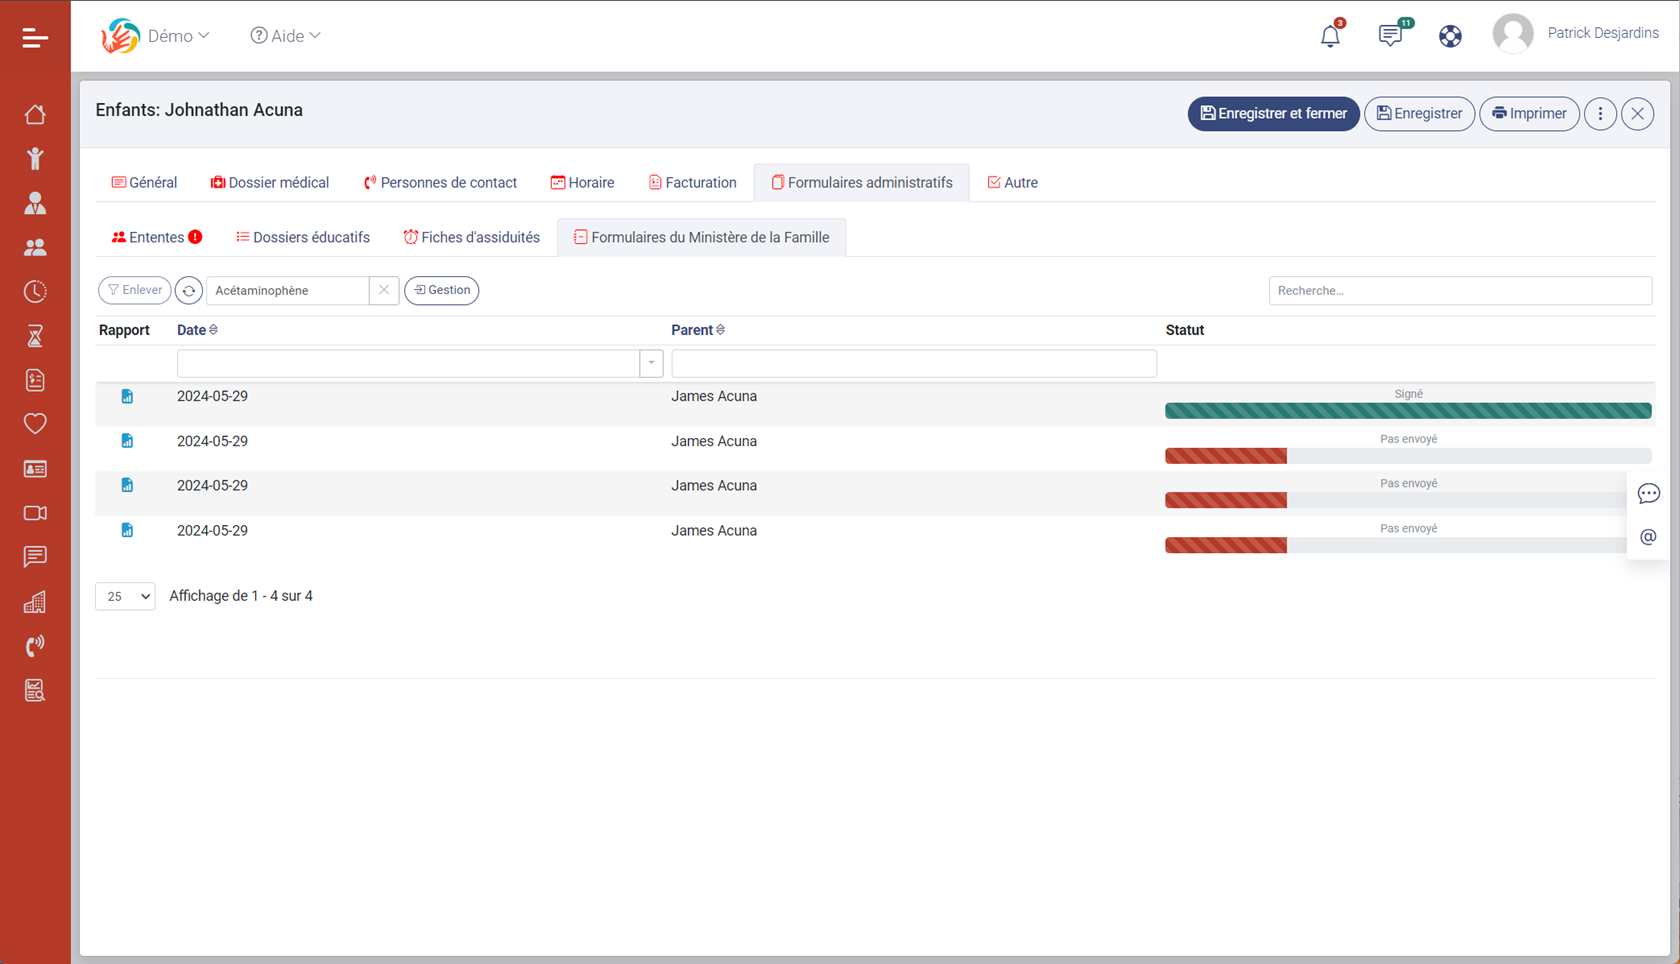Open the Fiches d'assiduités subtab
The width and height of the screenshot is (1680, 964).
[x=471, y=238]
